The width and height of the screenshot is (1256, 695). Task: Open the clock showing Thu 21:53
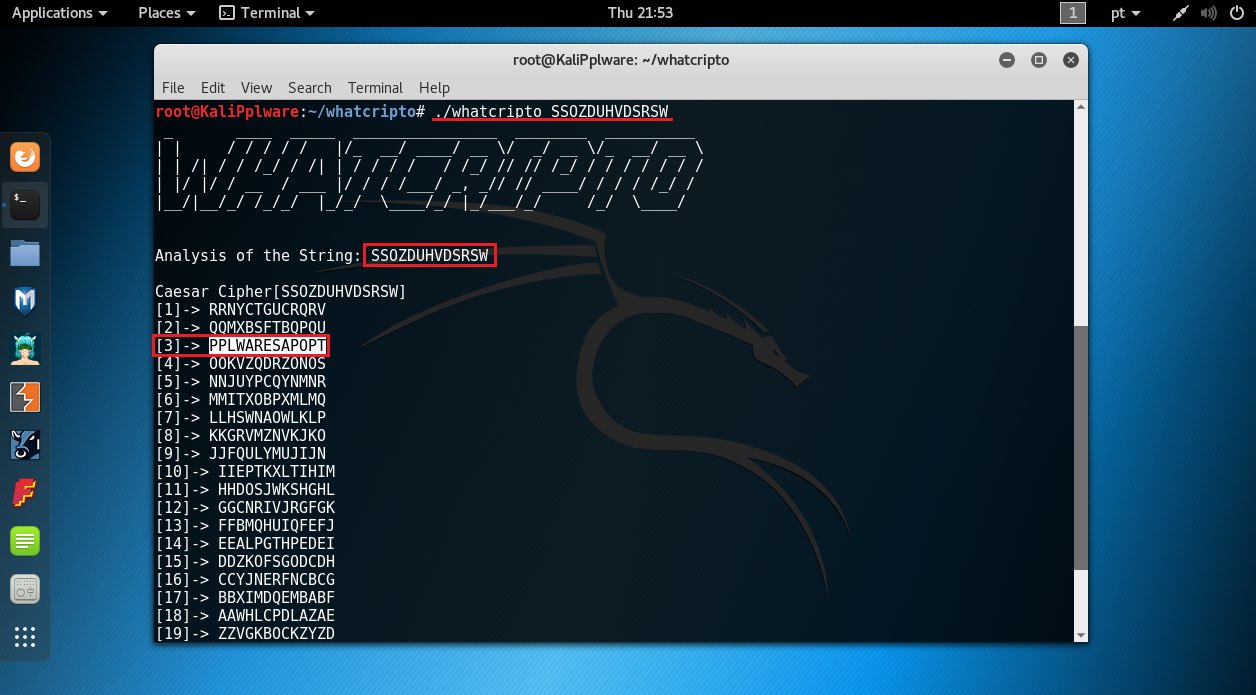(640, 13)
